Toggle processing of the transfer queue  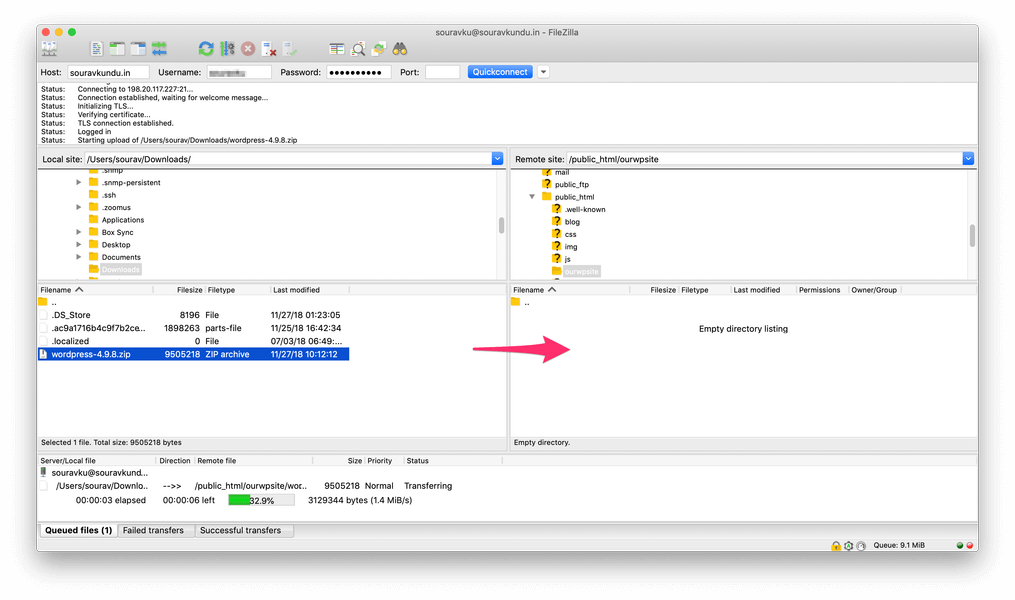pos(227,49)
